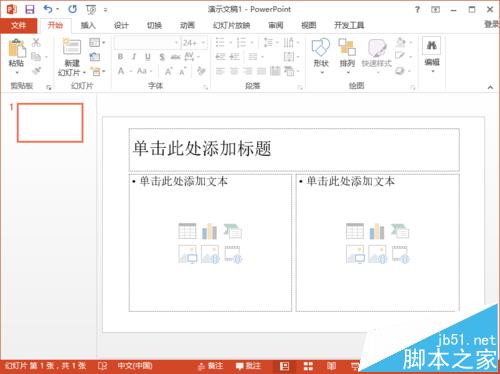Select slide 1 thumbnail in panel
This screenshot has height=374, width=500.
(50, 123)
